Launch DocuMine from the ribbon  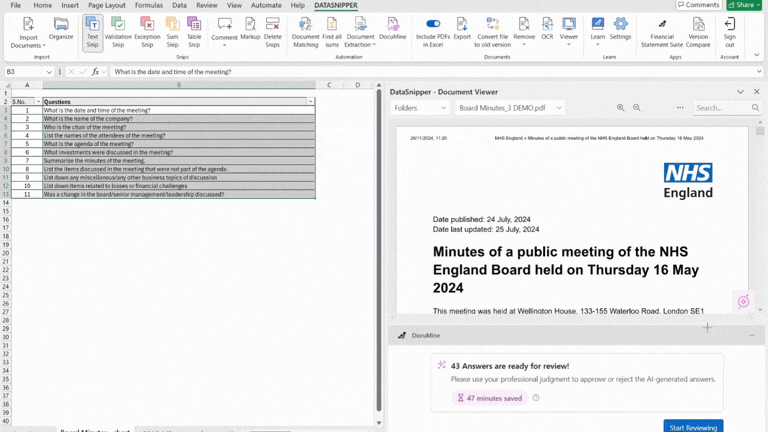pos(392,28)
